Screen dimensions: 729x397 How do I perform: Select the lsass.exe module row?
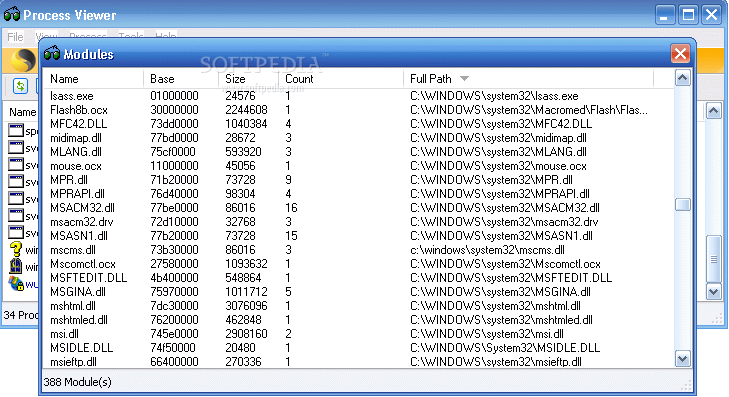point(358,96)
